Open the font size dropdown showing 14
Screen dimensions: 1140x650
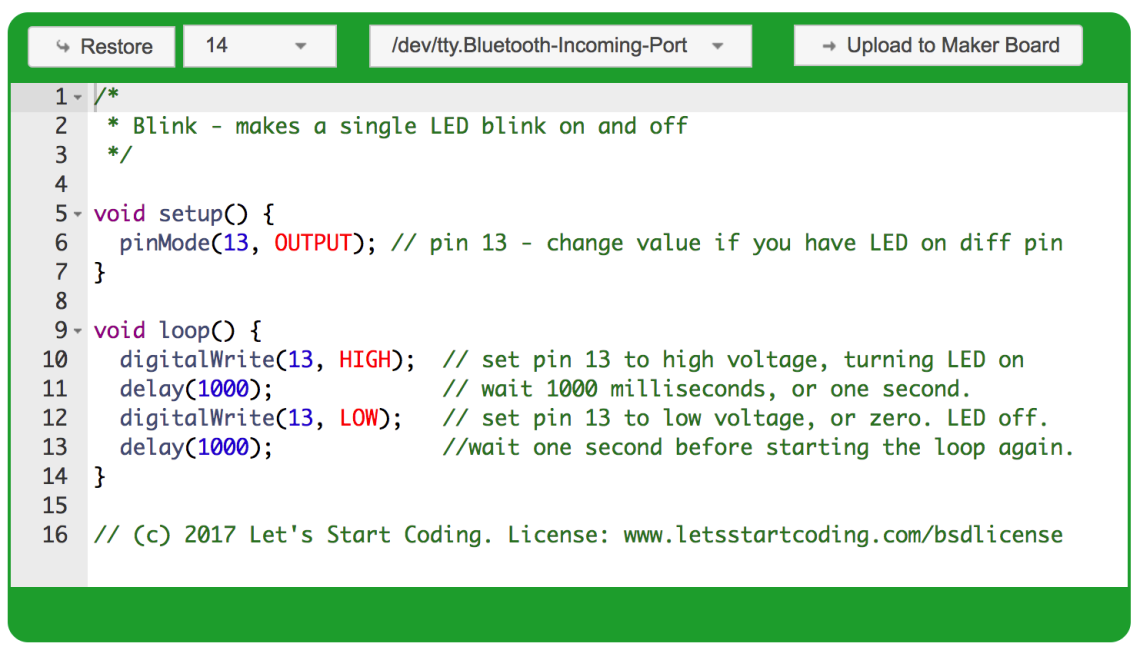[x=260, y=45]
